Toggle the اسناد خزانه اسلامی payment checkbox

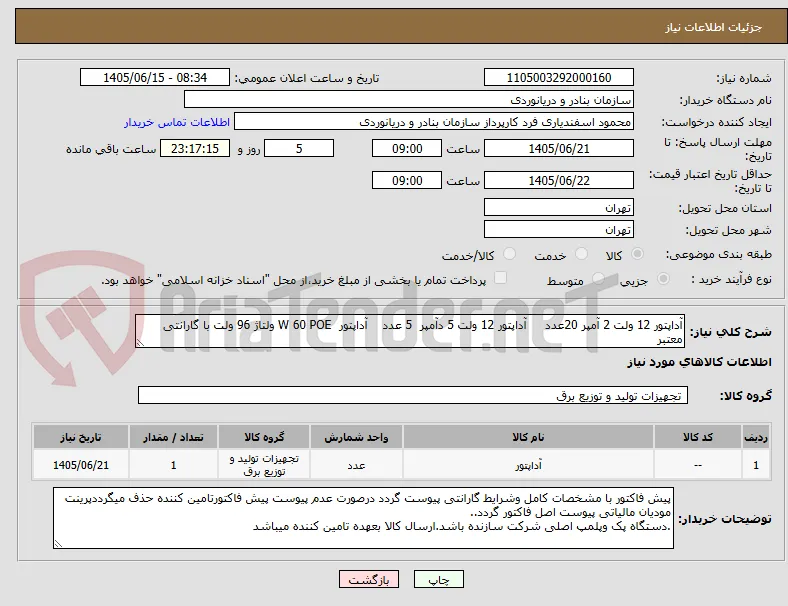[501, 278]
